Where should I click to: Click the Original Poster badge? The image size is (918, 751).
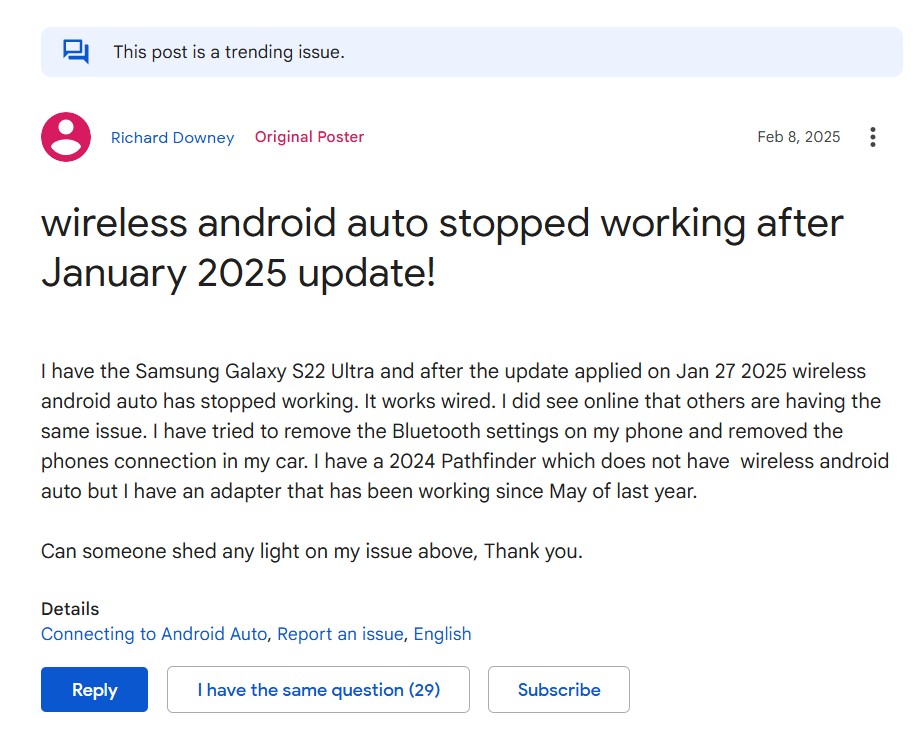pos(309,137)
